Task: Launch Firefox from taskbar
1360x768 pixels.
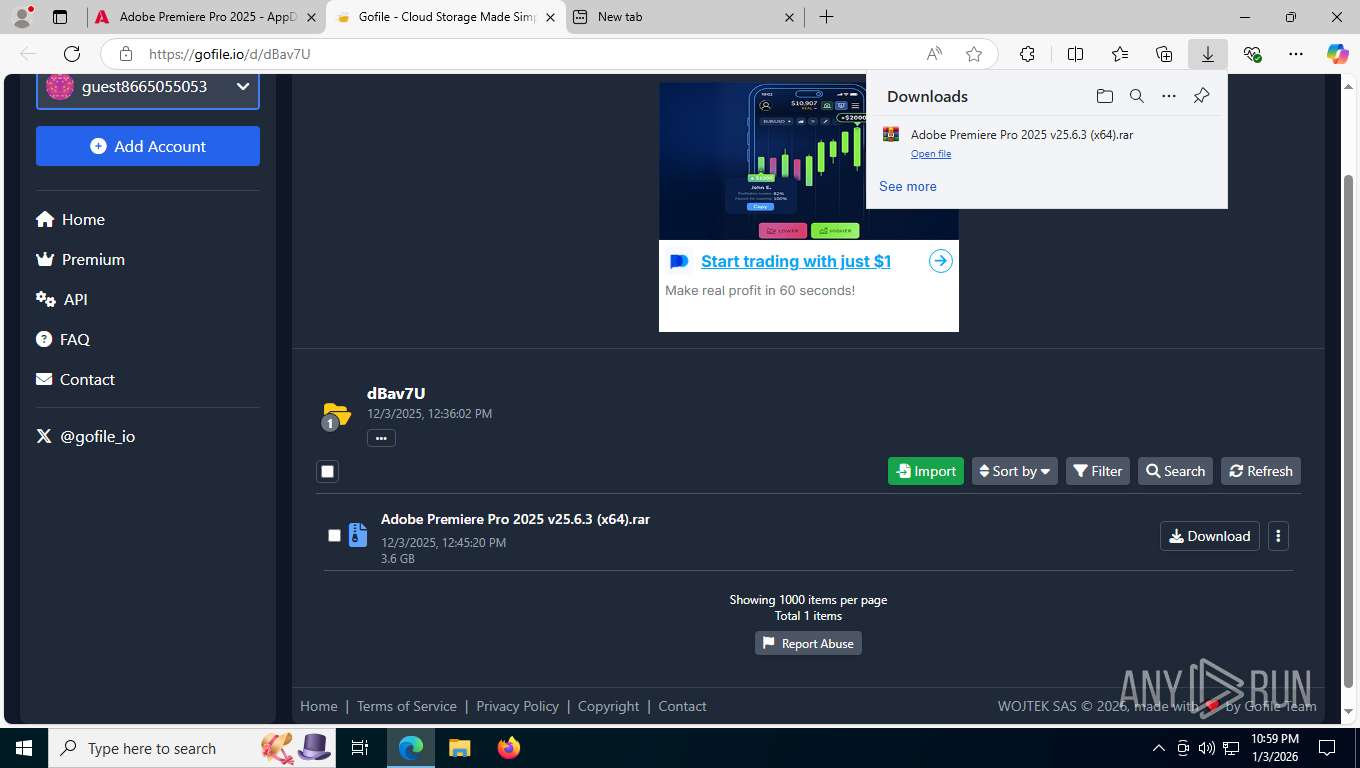Action: click(509, 748)
